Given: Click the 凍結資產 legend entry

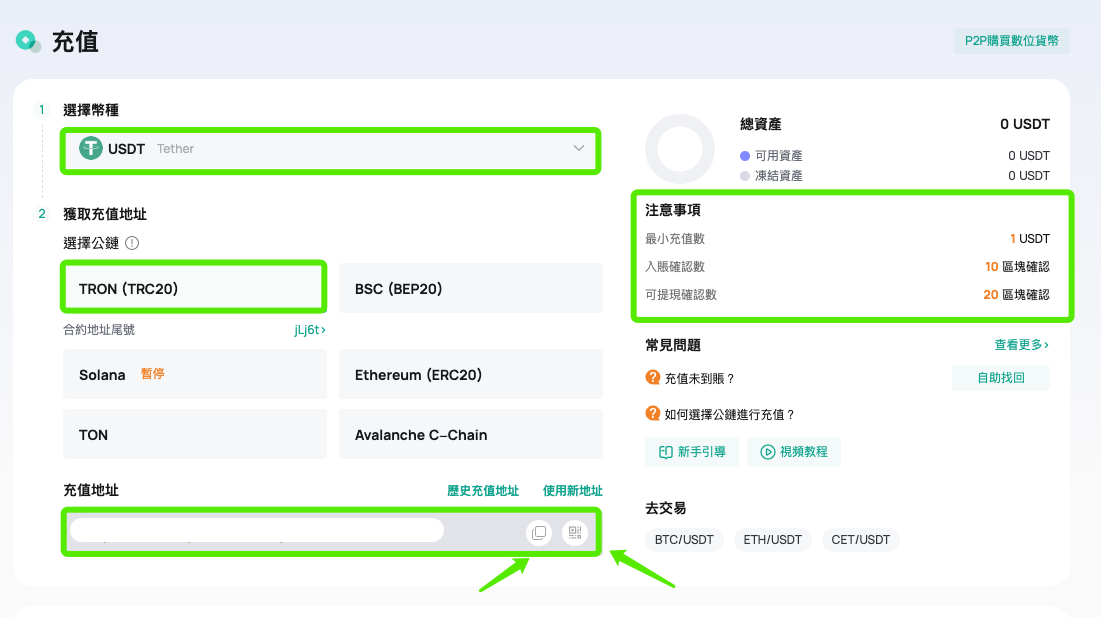Looking at the screenshot, I should coord(771,175).
